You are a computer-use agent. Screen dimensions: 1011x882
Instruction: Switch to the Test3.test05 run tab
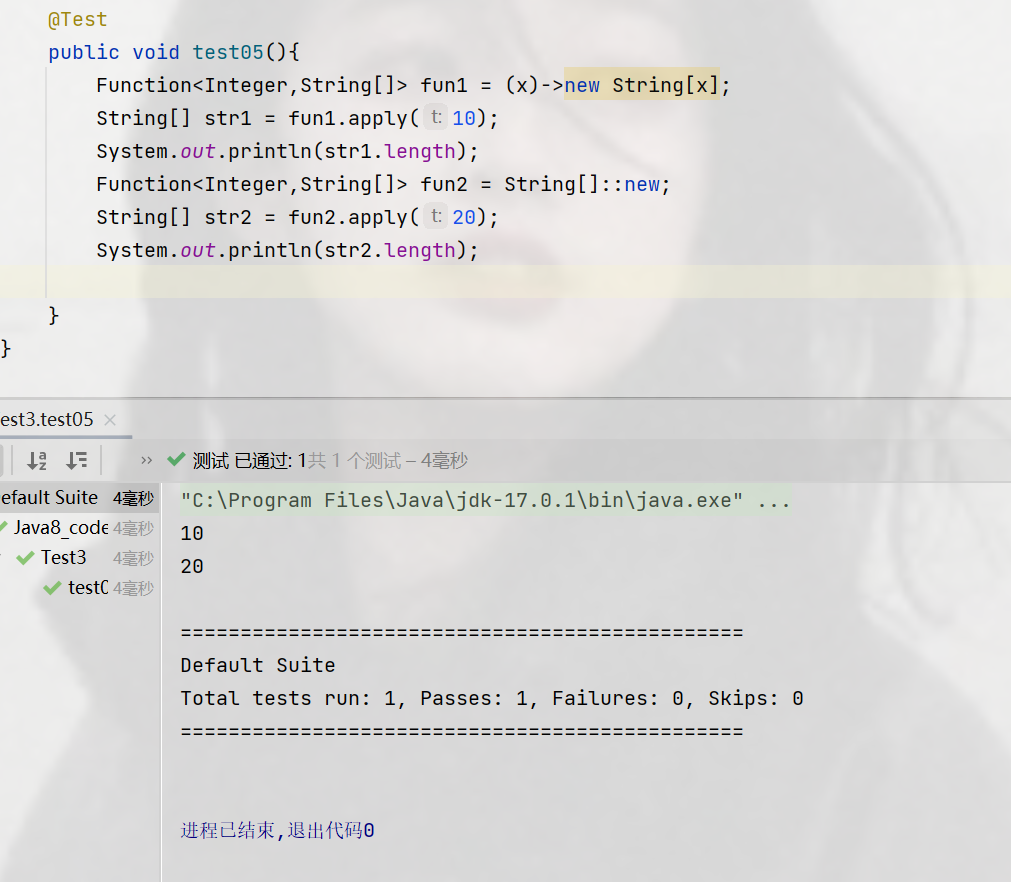click(46, 420)
